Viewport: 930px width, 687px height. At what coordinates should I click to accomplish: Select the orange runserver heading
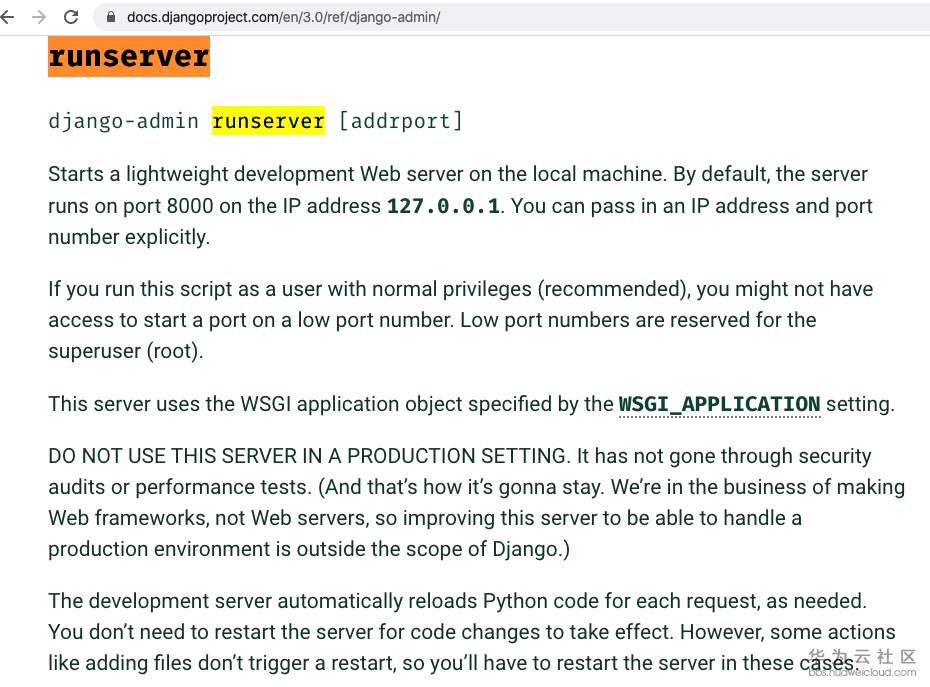pos(129,56)
